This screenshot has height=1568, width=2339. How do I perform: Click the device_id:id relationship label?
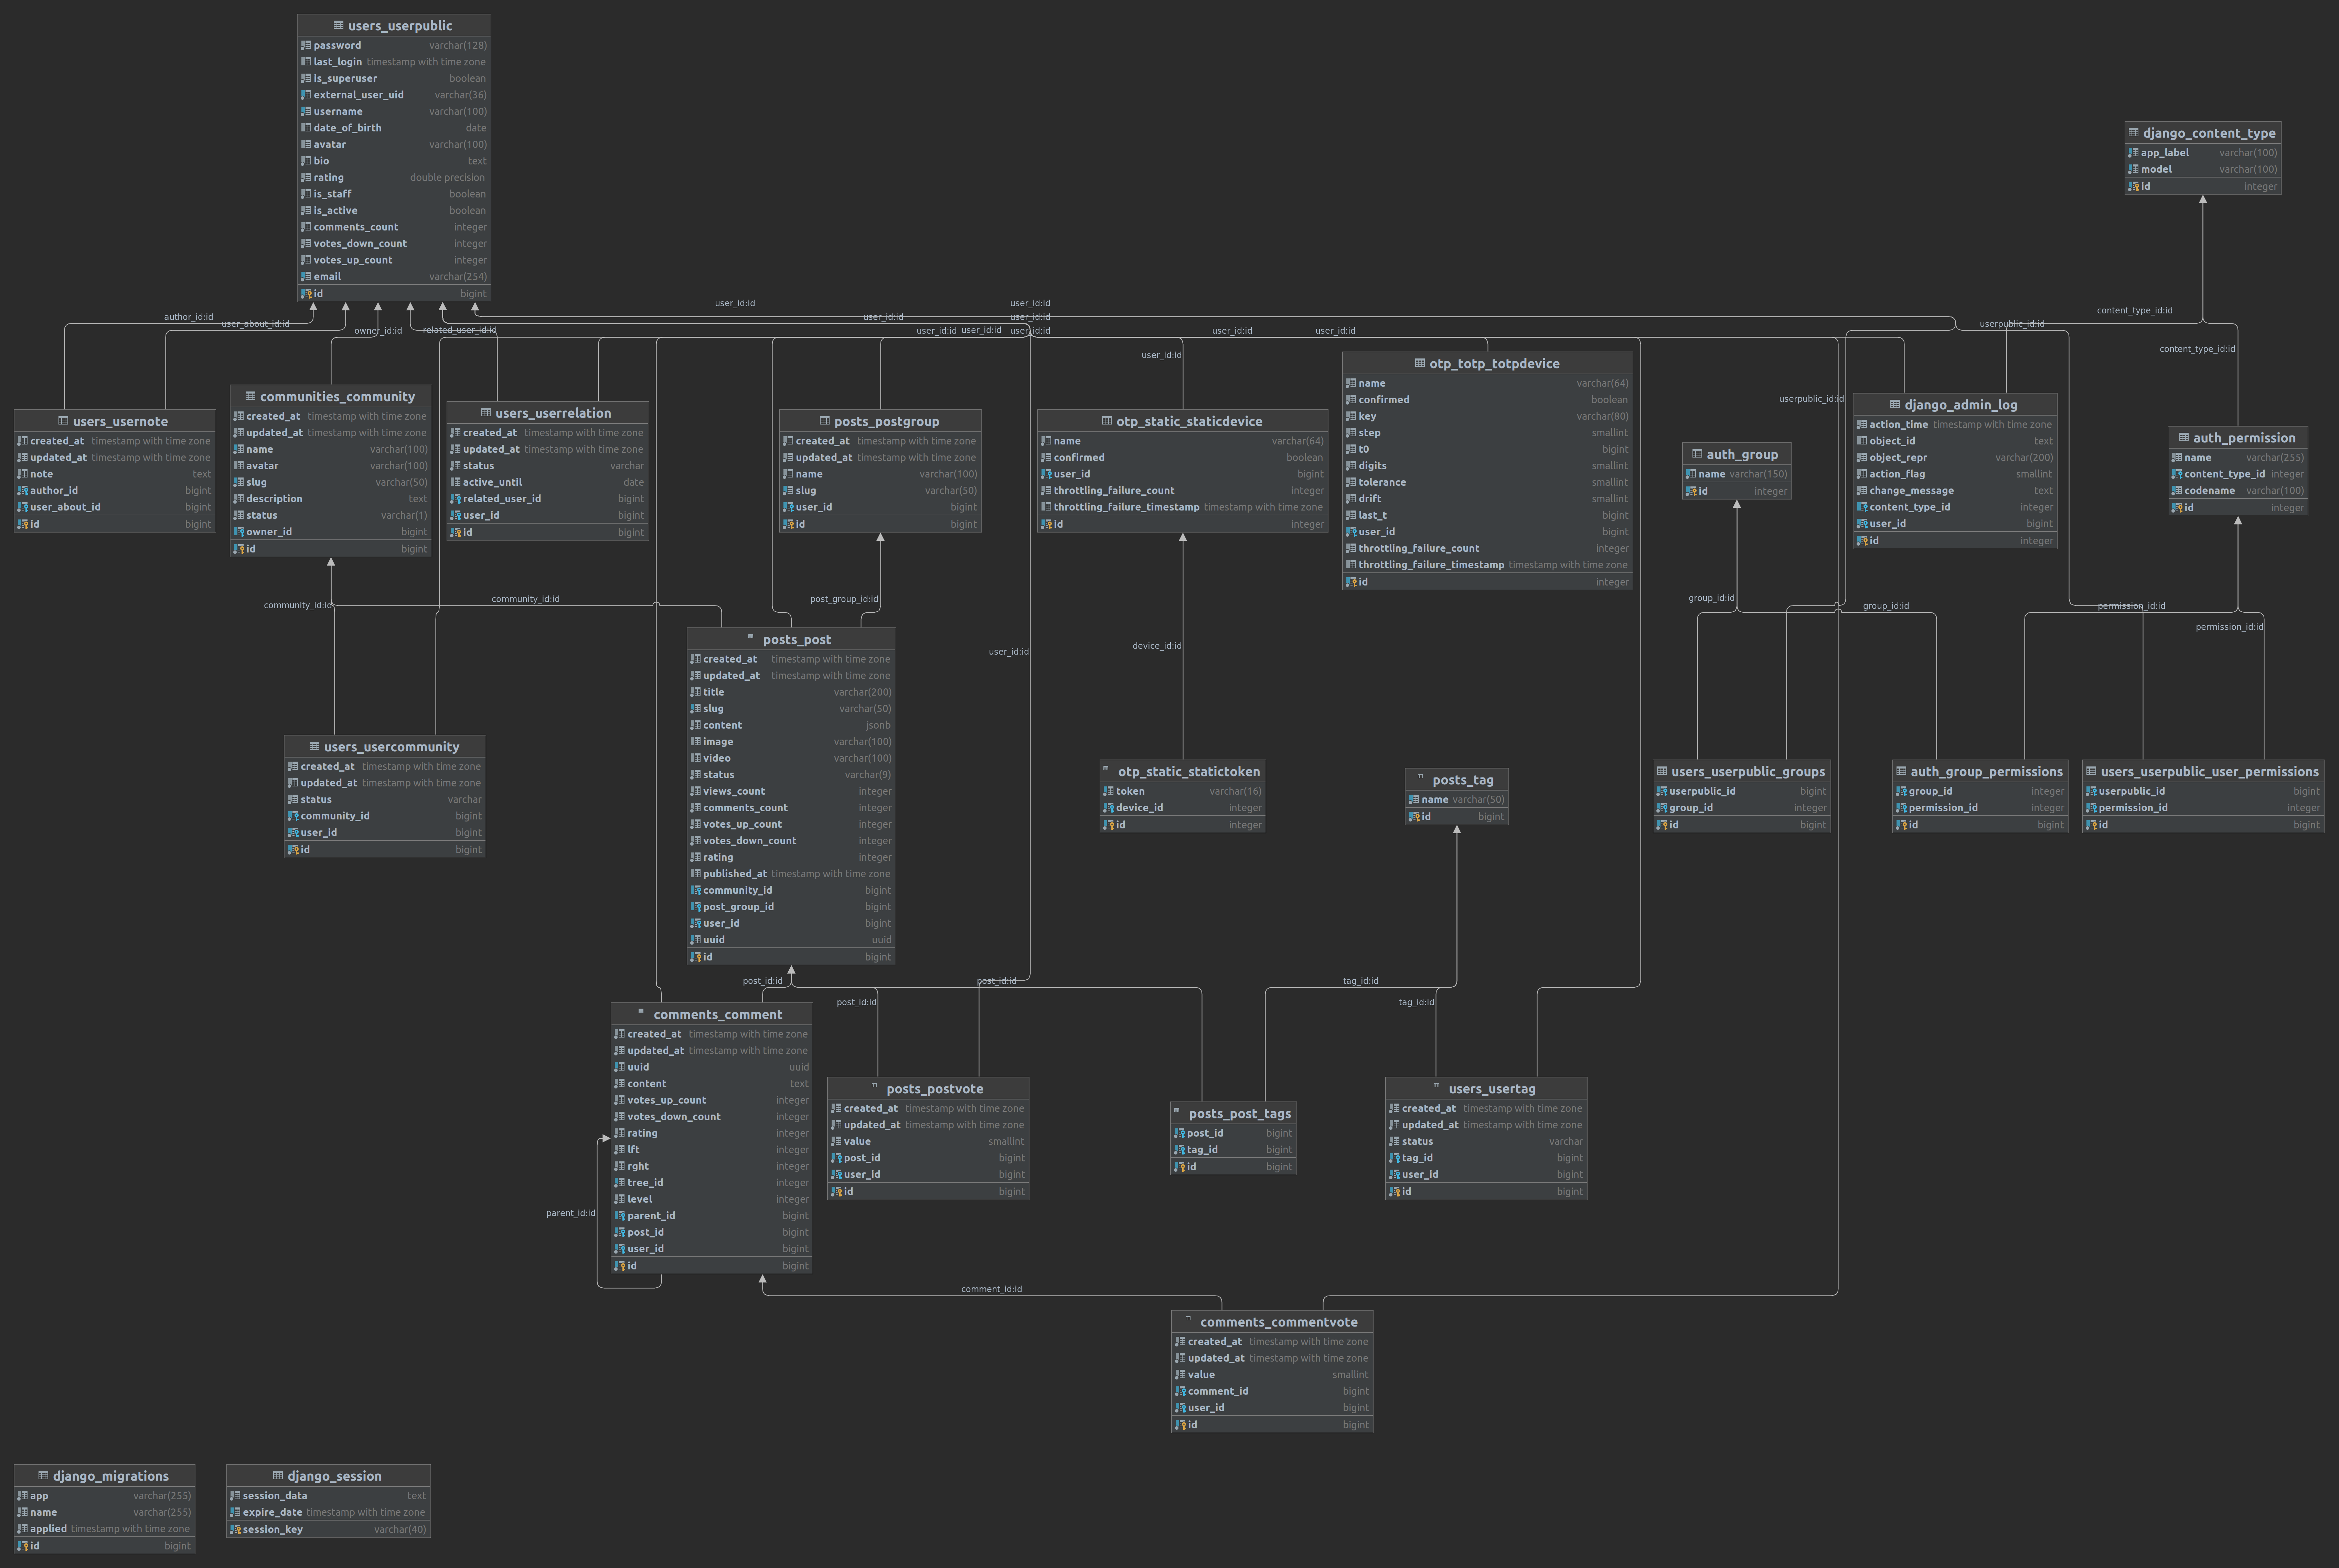[x=1157, y=646]
